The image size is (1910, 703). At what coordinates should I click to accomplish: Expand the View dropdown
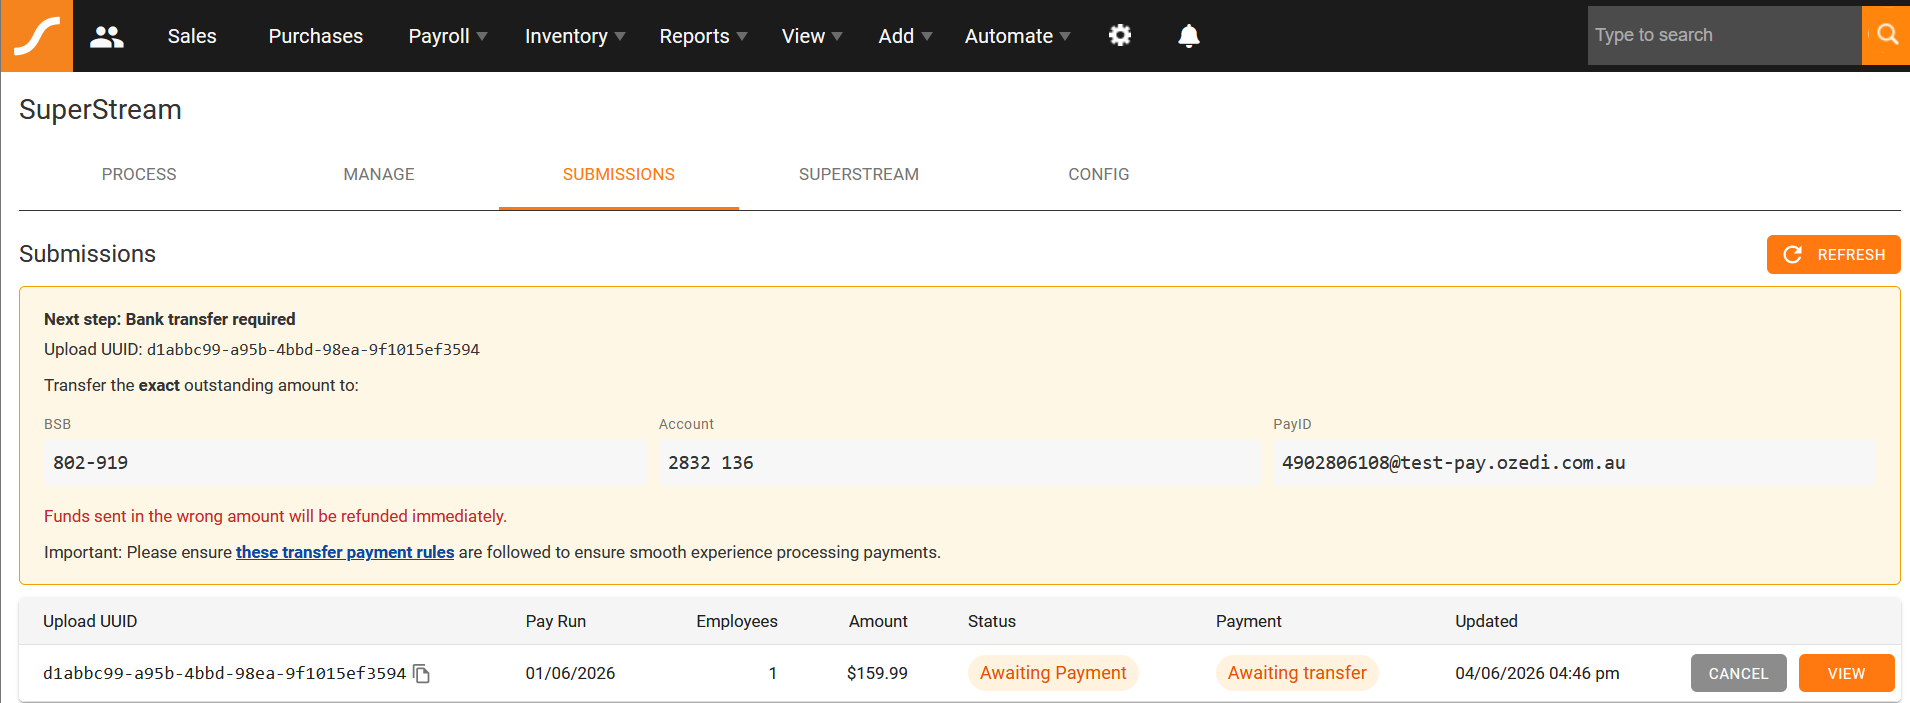point(812,36)
